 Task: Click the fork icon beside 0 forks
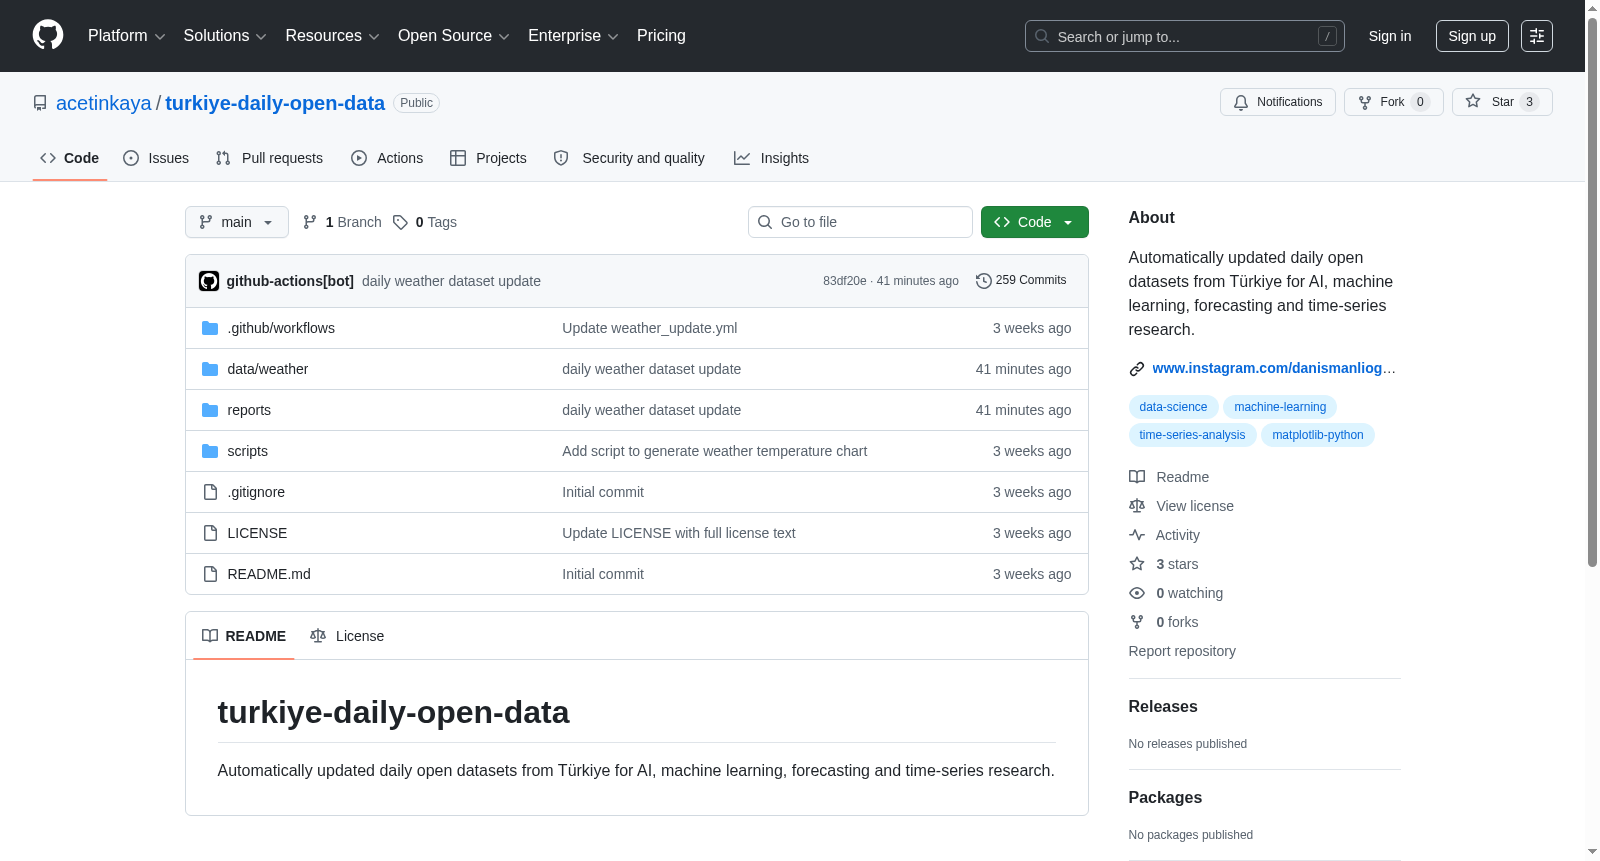click(x=1137, y=622)
